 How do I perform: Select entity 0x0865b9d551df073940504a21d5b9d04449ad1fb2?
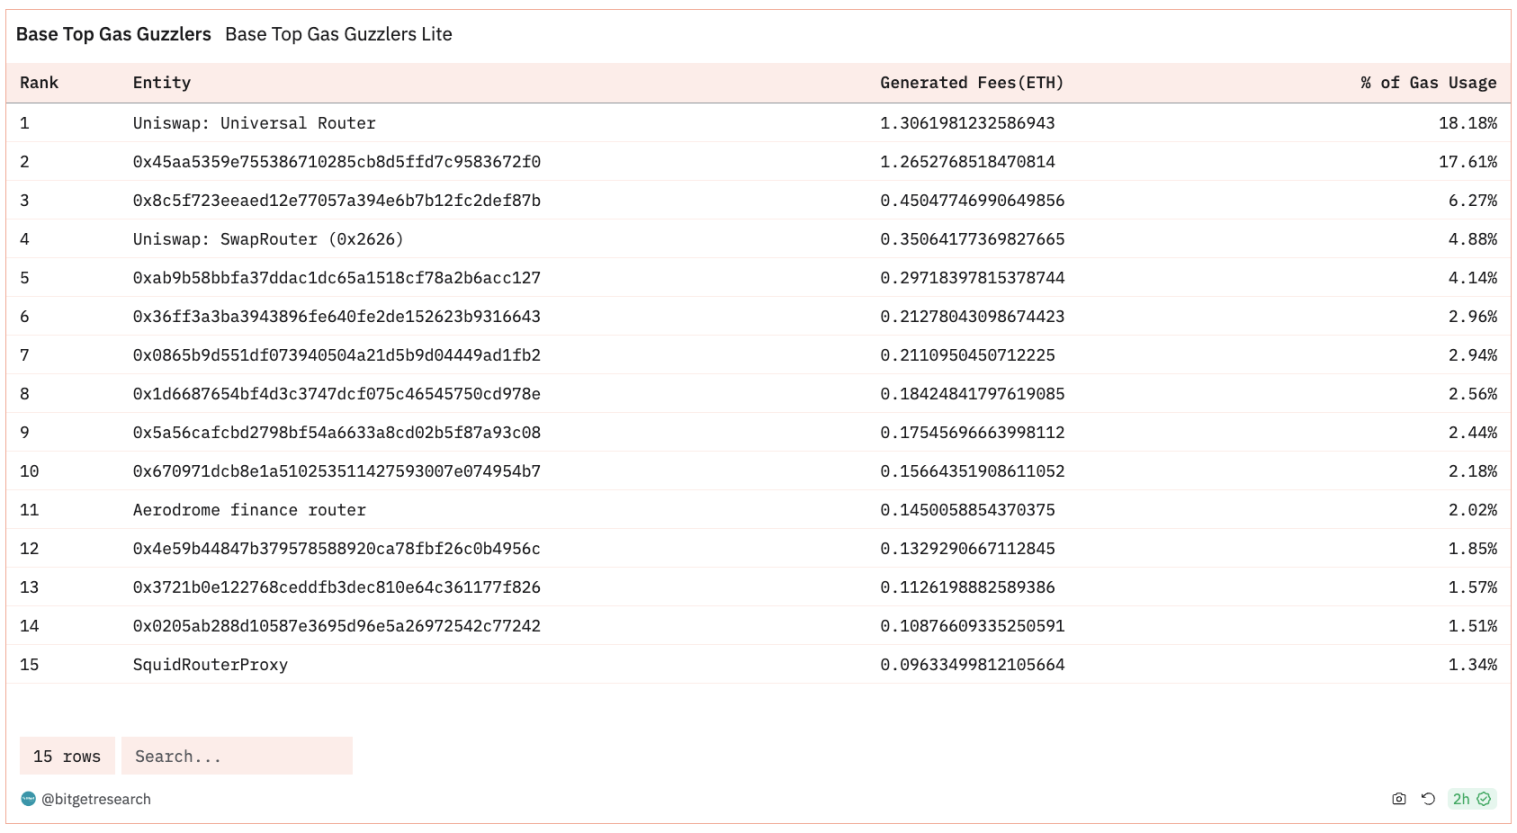(337, 355)
